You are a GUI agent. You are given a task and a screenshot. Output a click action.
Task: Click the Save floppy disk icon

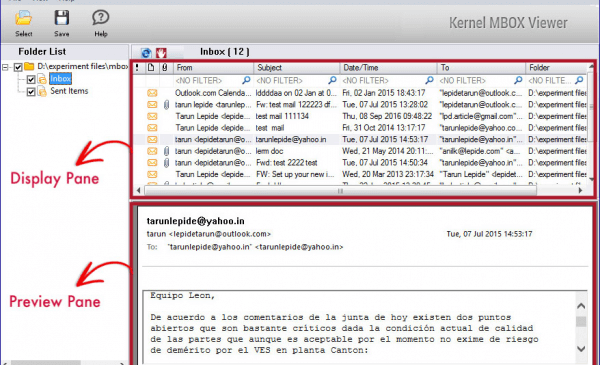point(62,18)
